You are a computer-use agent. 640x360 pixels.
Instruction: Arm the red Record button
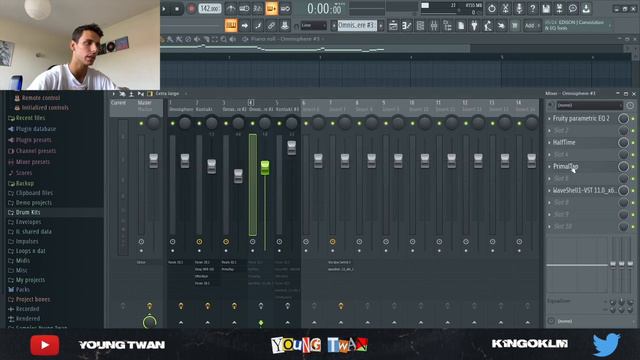coord(191,8)
